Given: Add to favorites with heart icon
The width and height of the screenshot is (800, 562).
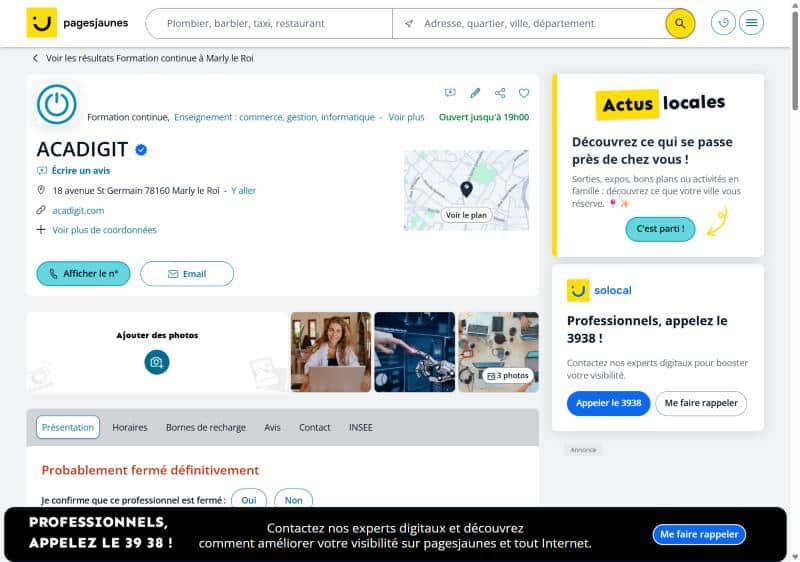Looking at the screenshot, I should click(x=524, y=93).
